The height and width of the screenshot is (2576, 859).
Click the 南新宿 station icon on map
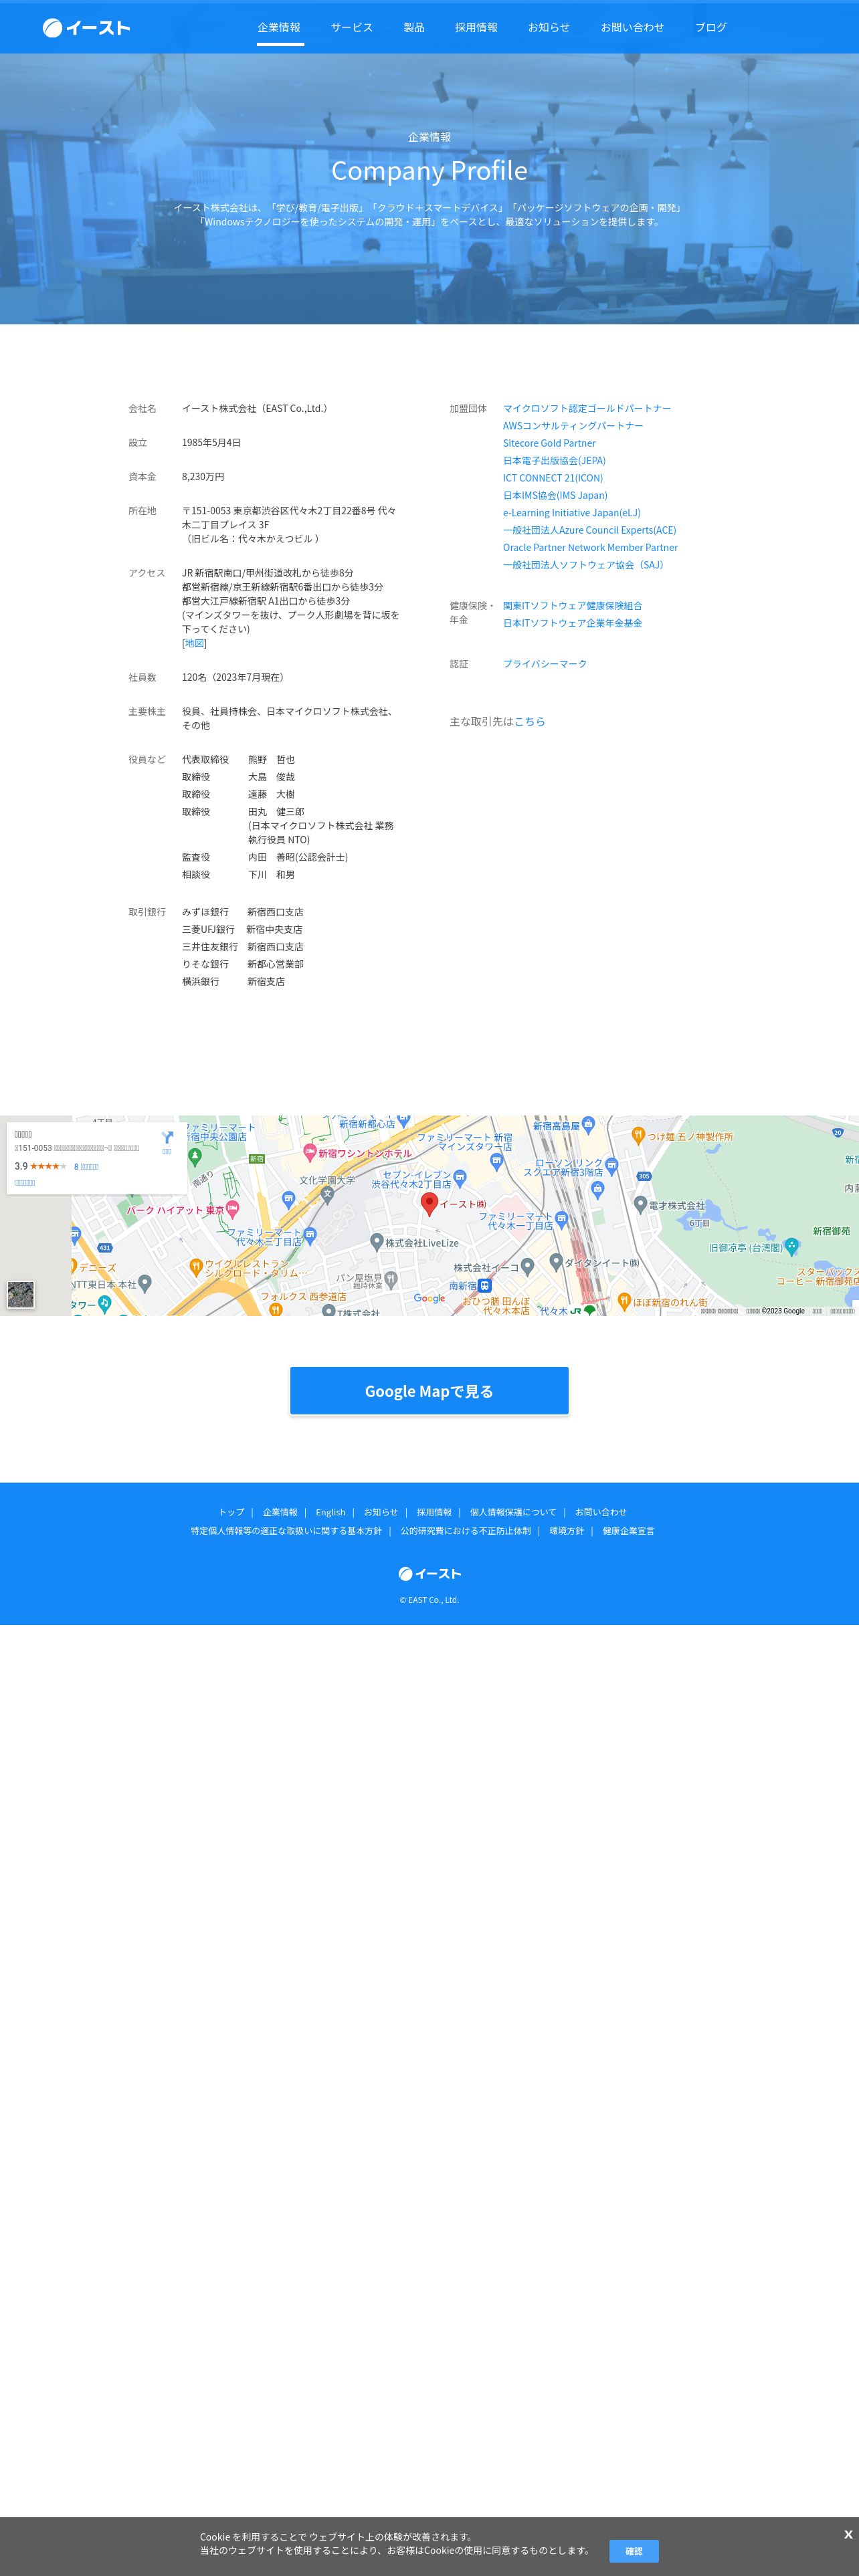pos(485,1286)
